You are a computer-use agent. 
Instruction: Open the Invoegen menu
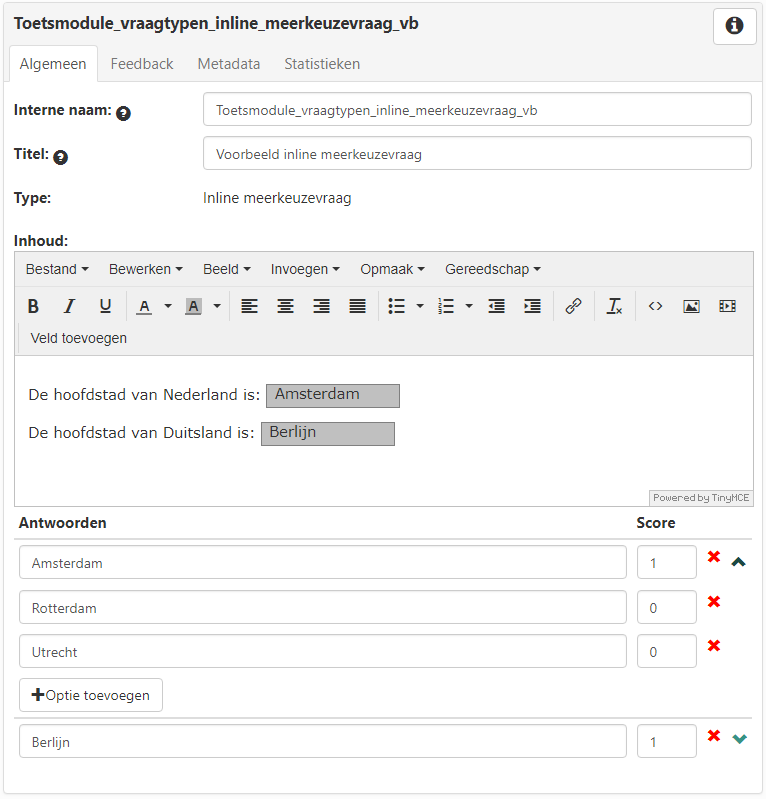coord(305,269)
